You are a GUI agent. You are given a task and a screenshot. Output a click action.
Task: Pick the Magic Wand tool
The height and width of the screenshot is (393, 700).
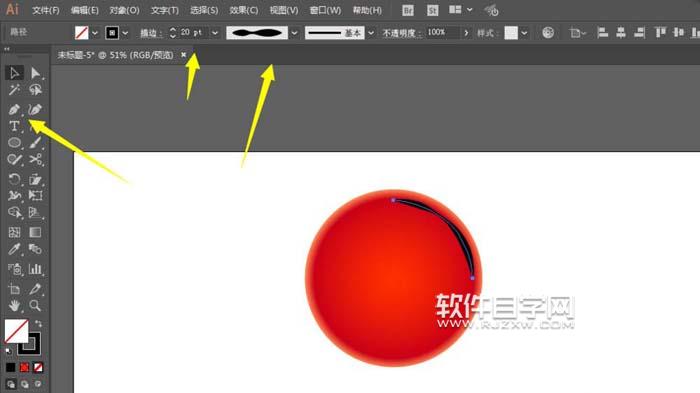[x=14, y=90]
